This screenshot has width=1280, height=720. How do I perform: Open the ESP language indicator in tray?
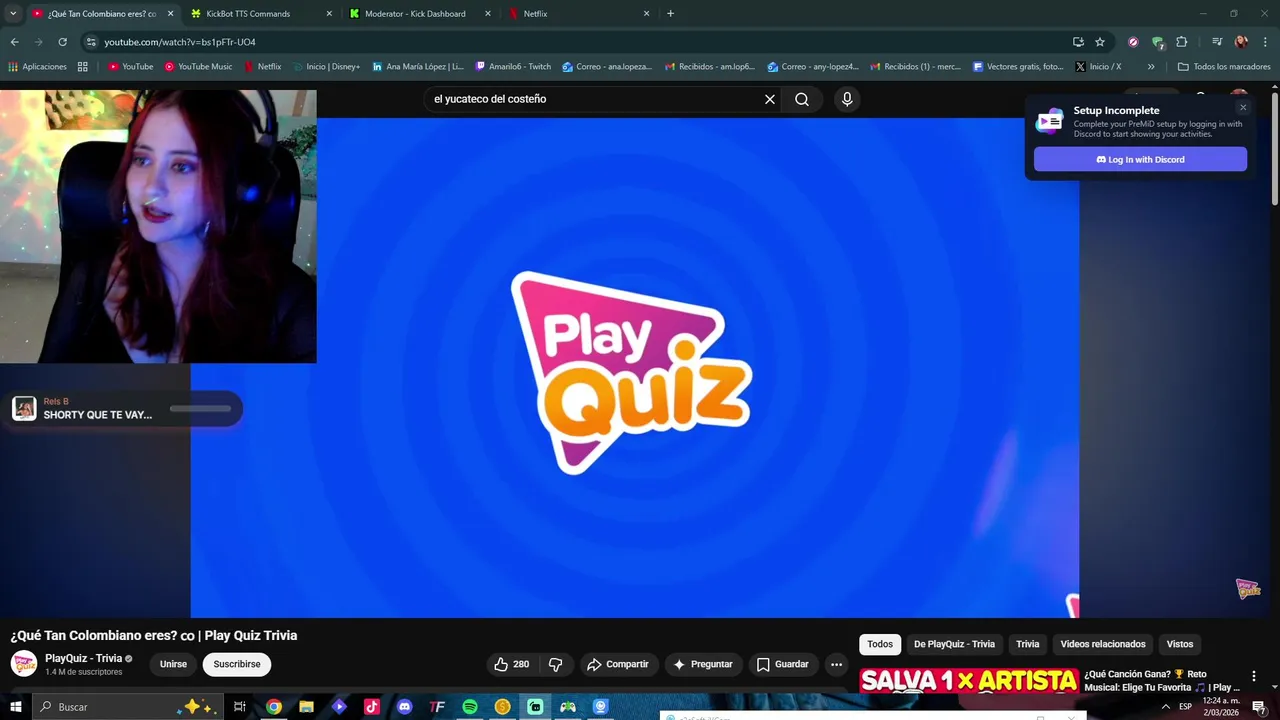pyautogui.click(x=1185, y=707)
